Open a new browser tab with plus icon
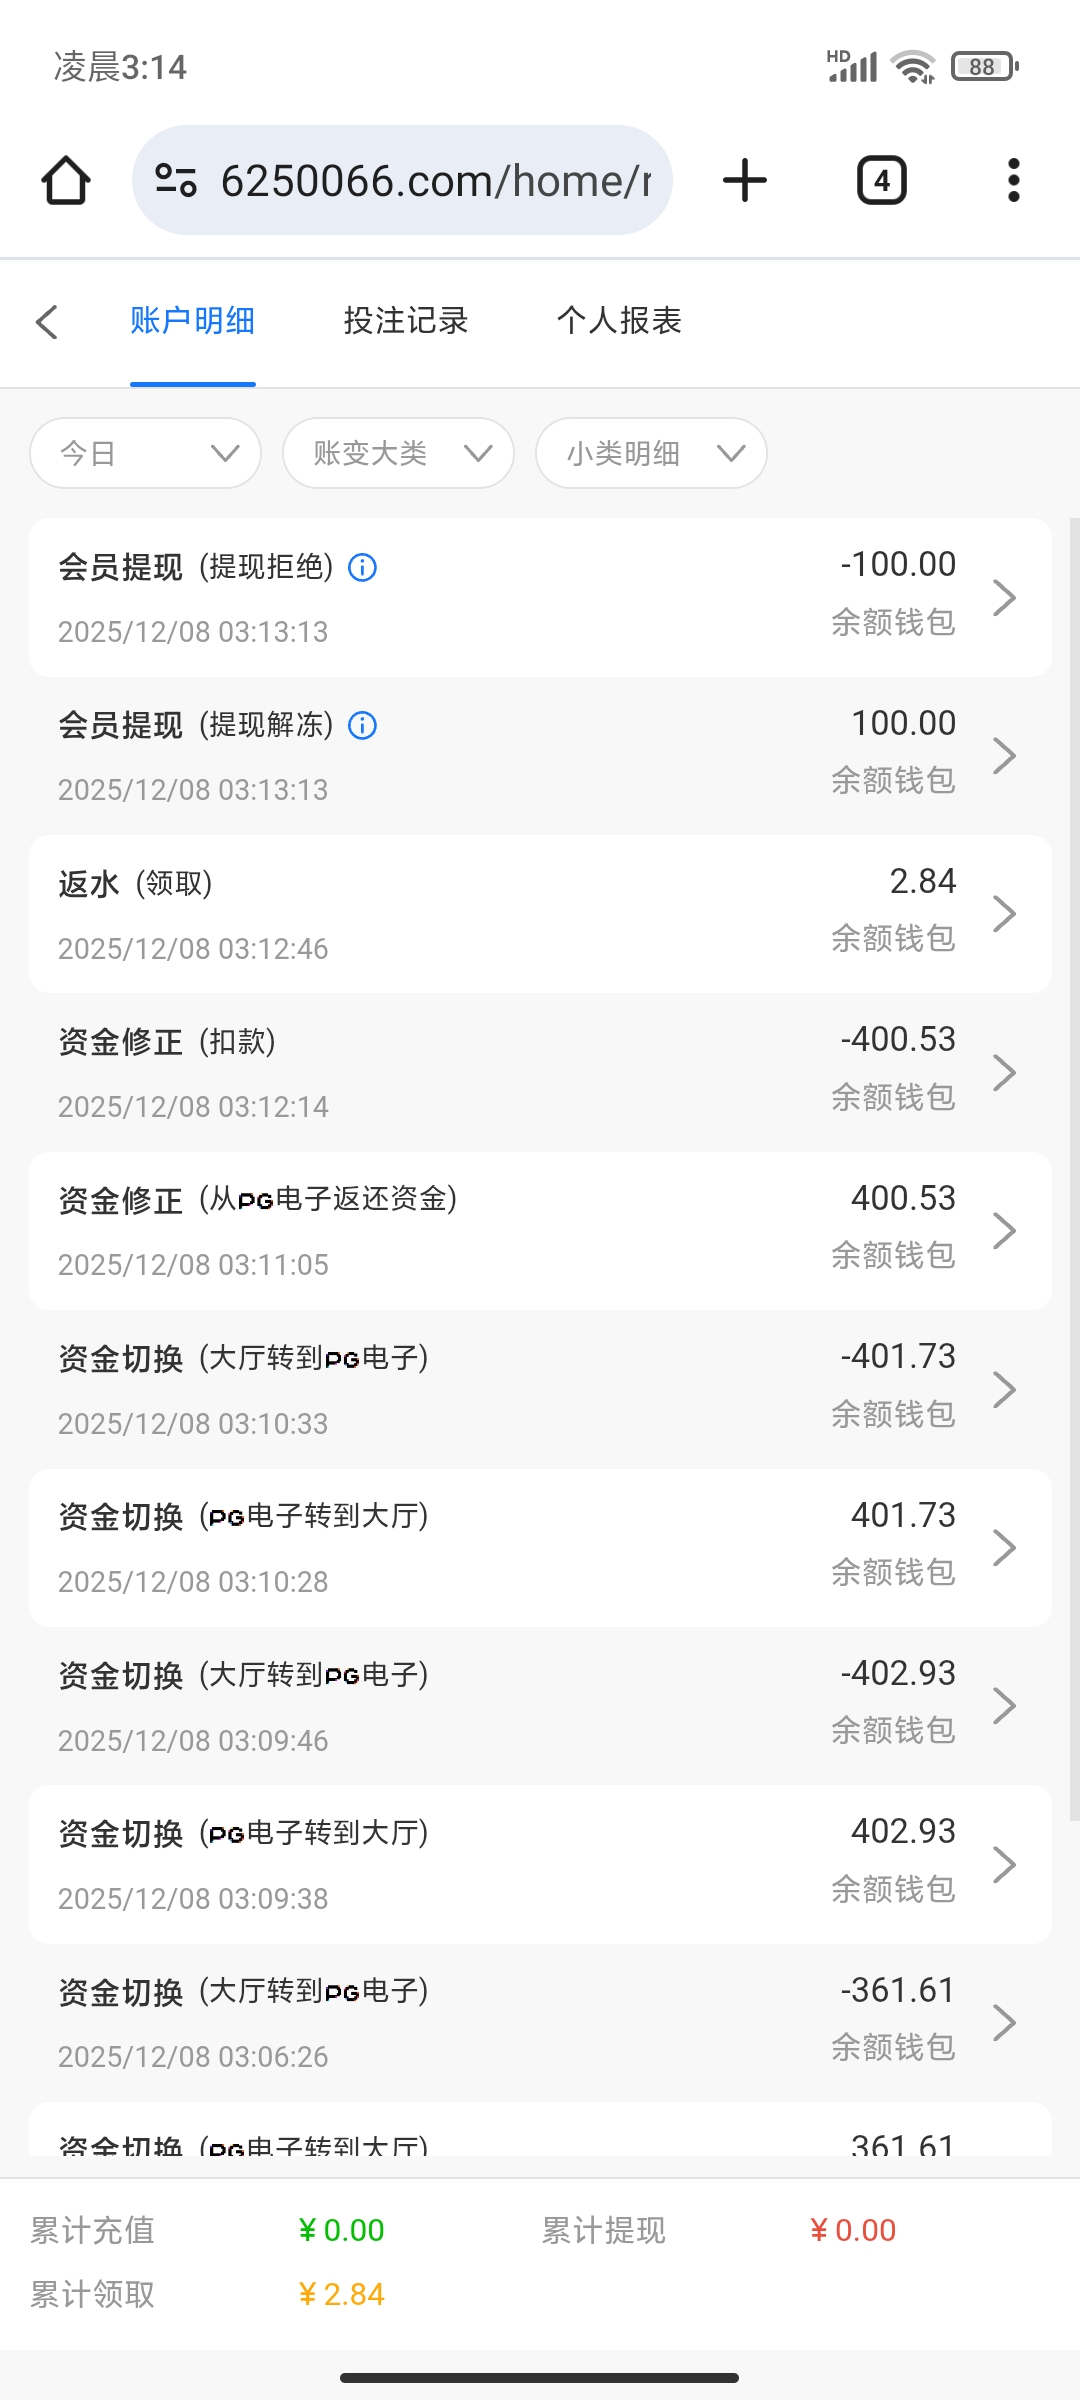Screen dimensions: 1080x2400 pos(744,179)
